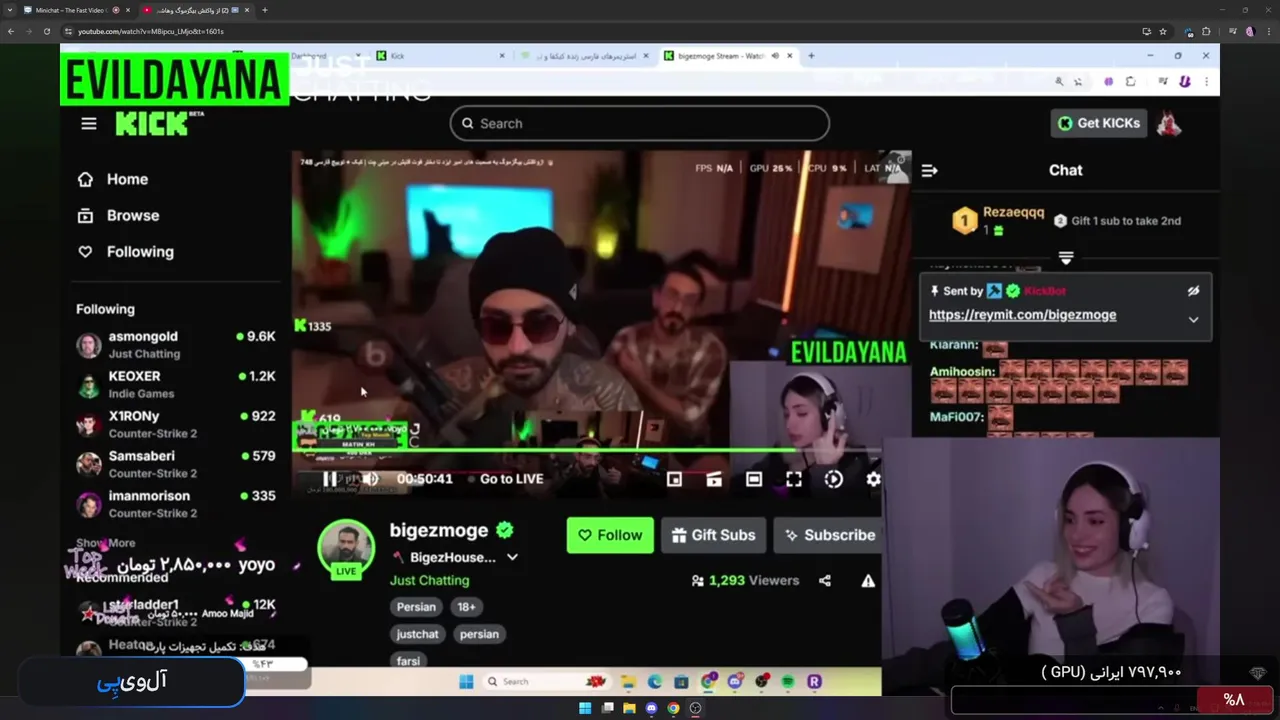Switch to the Kick browser tab
The height and width of the screenshot is (720, 1280).
(440, 56)
